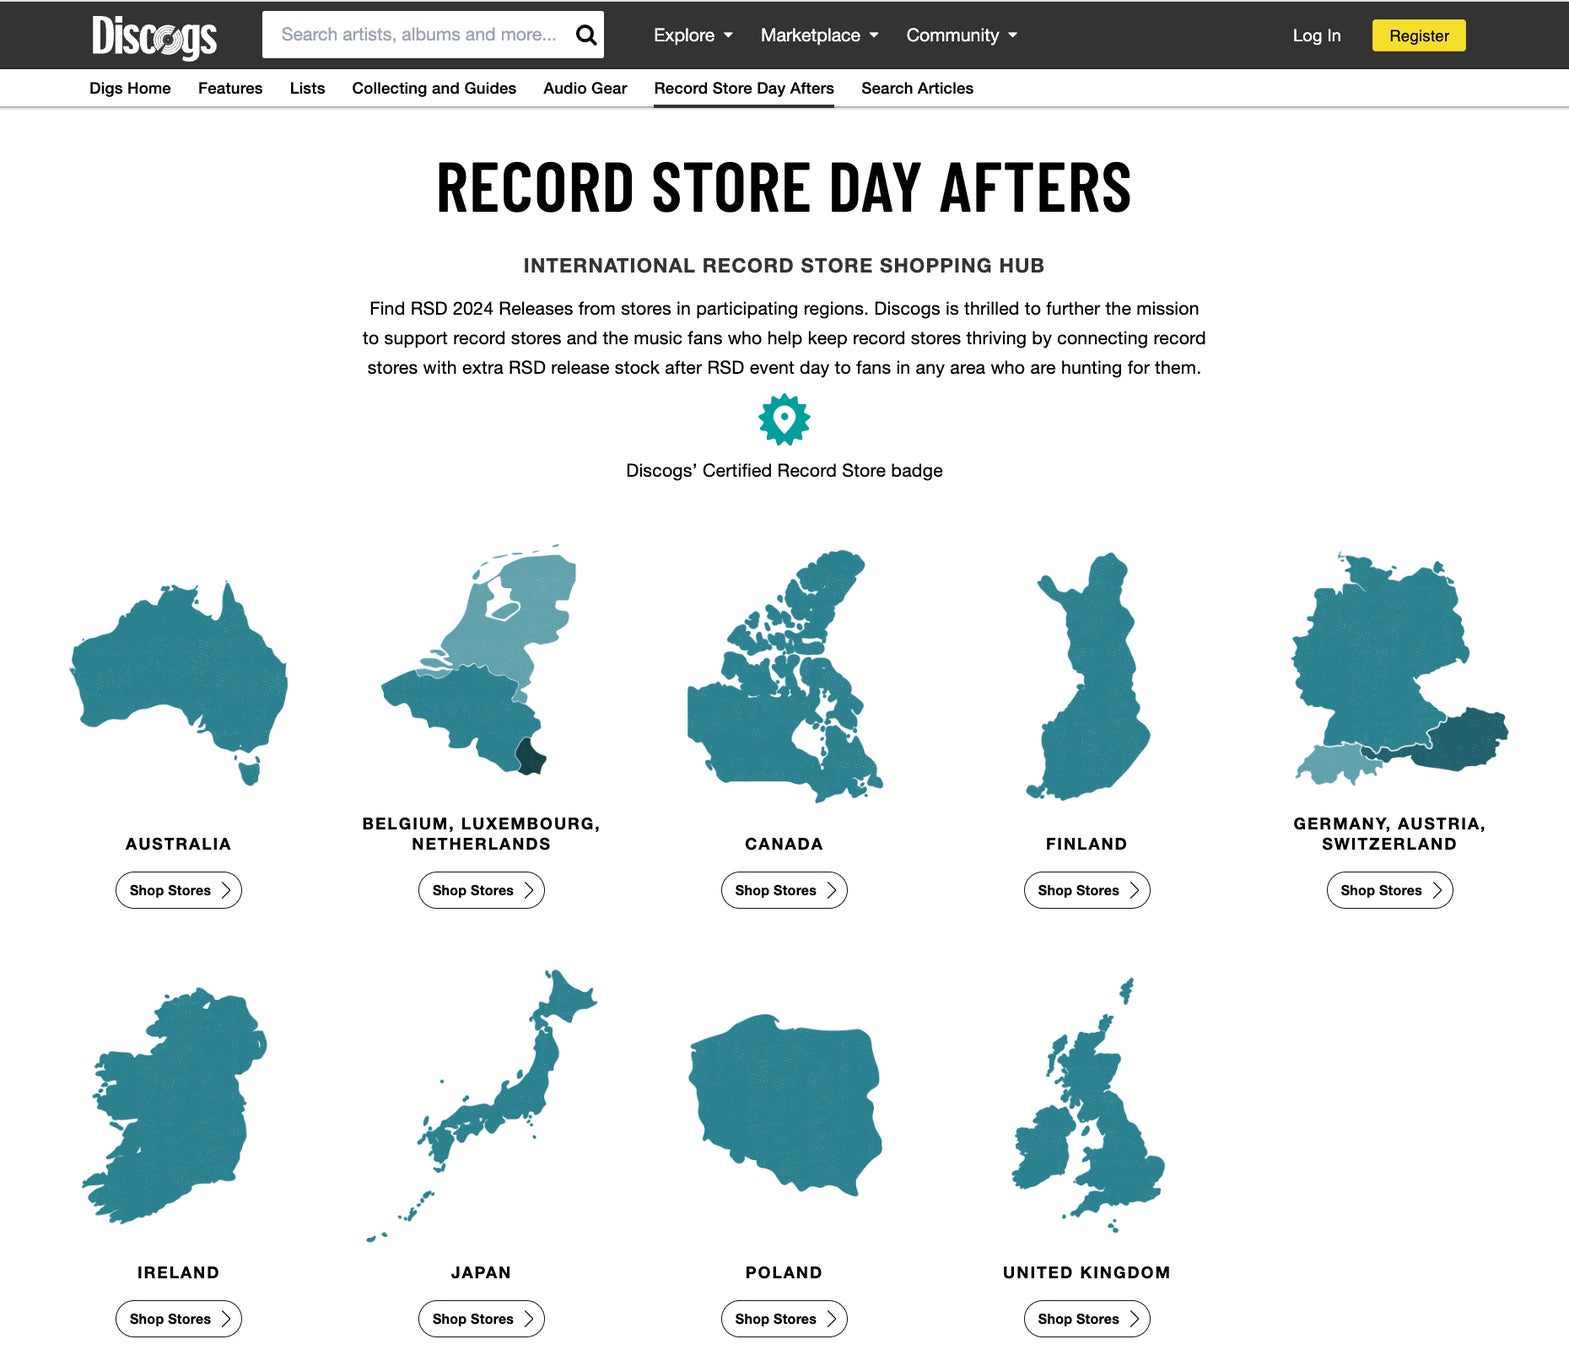Click the Belgium, Luxembourg, Netherlands label

coord(481,834)
